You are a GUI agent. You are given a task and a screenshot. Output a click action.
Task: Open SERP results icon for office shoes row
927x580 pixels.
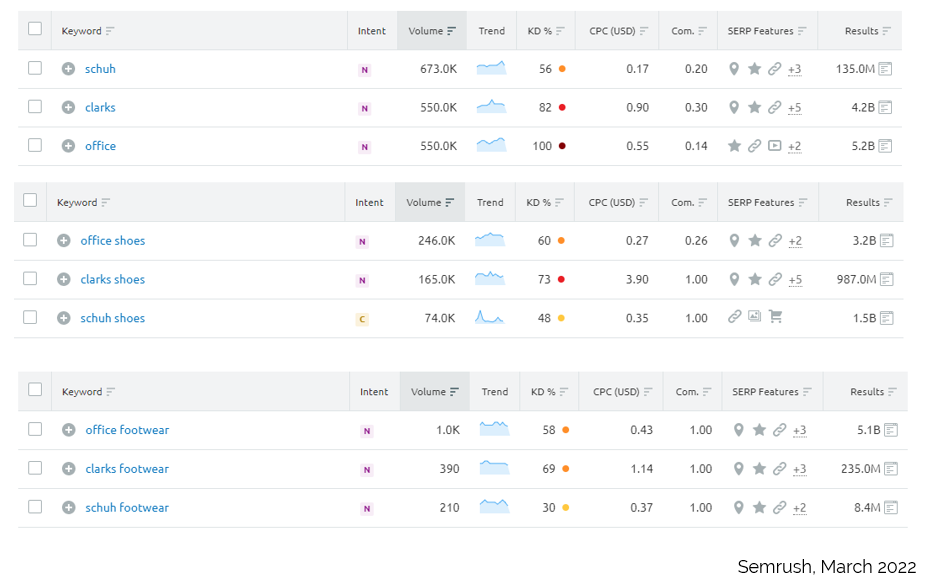click(x=886, y=241)
